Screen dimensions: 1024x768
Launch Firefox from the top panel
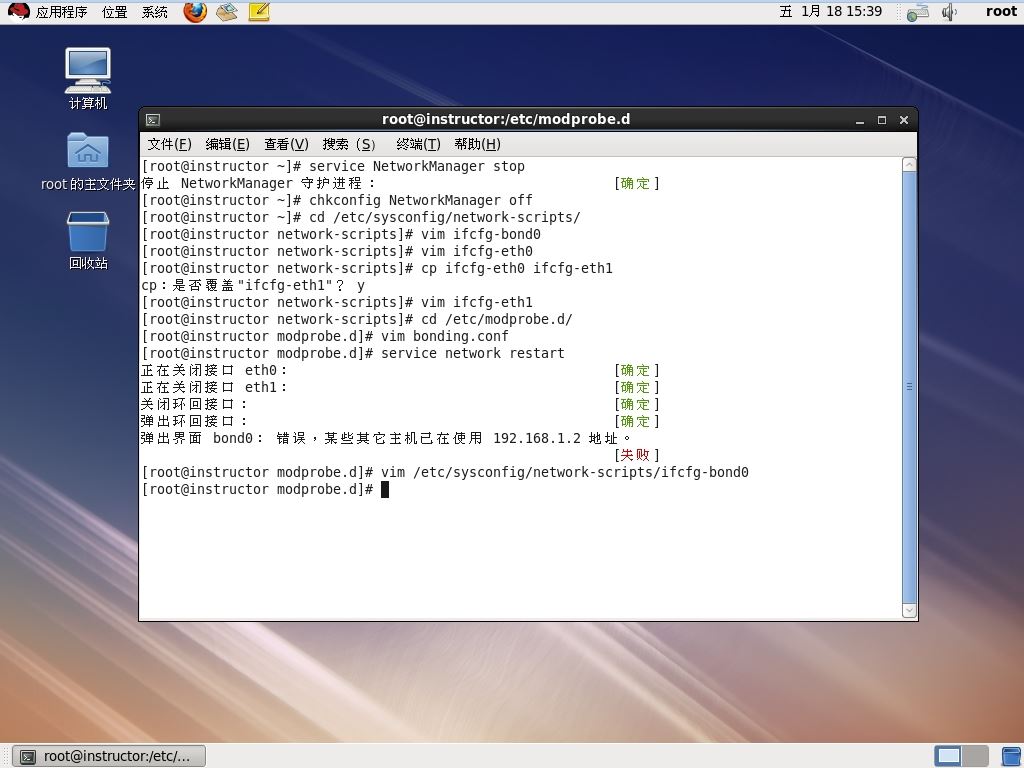195,12
